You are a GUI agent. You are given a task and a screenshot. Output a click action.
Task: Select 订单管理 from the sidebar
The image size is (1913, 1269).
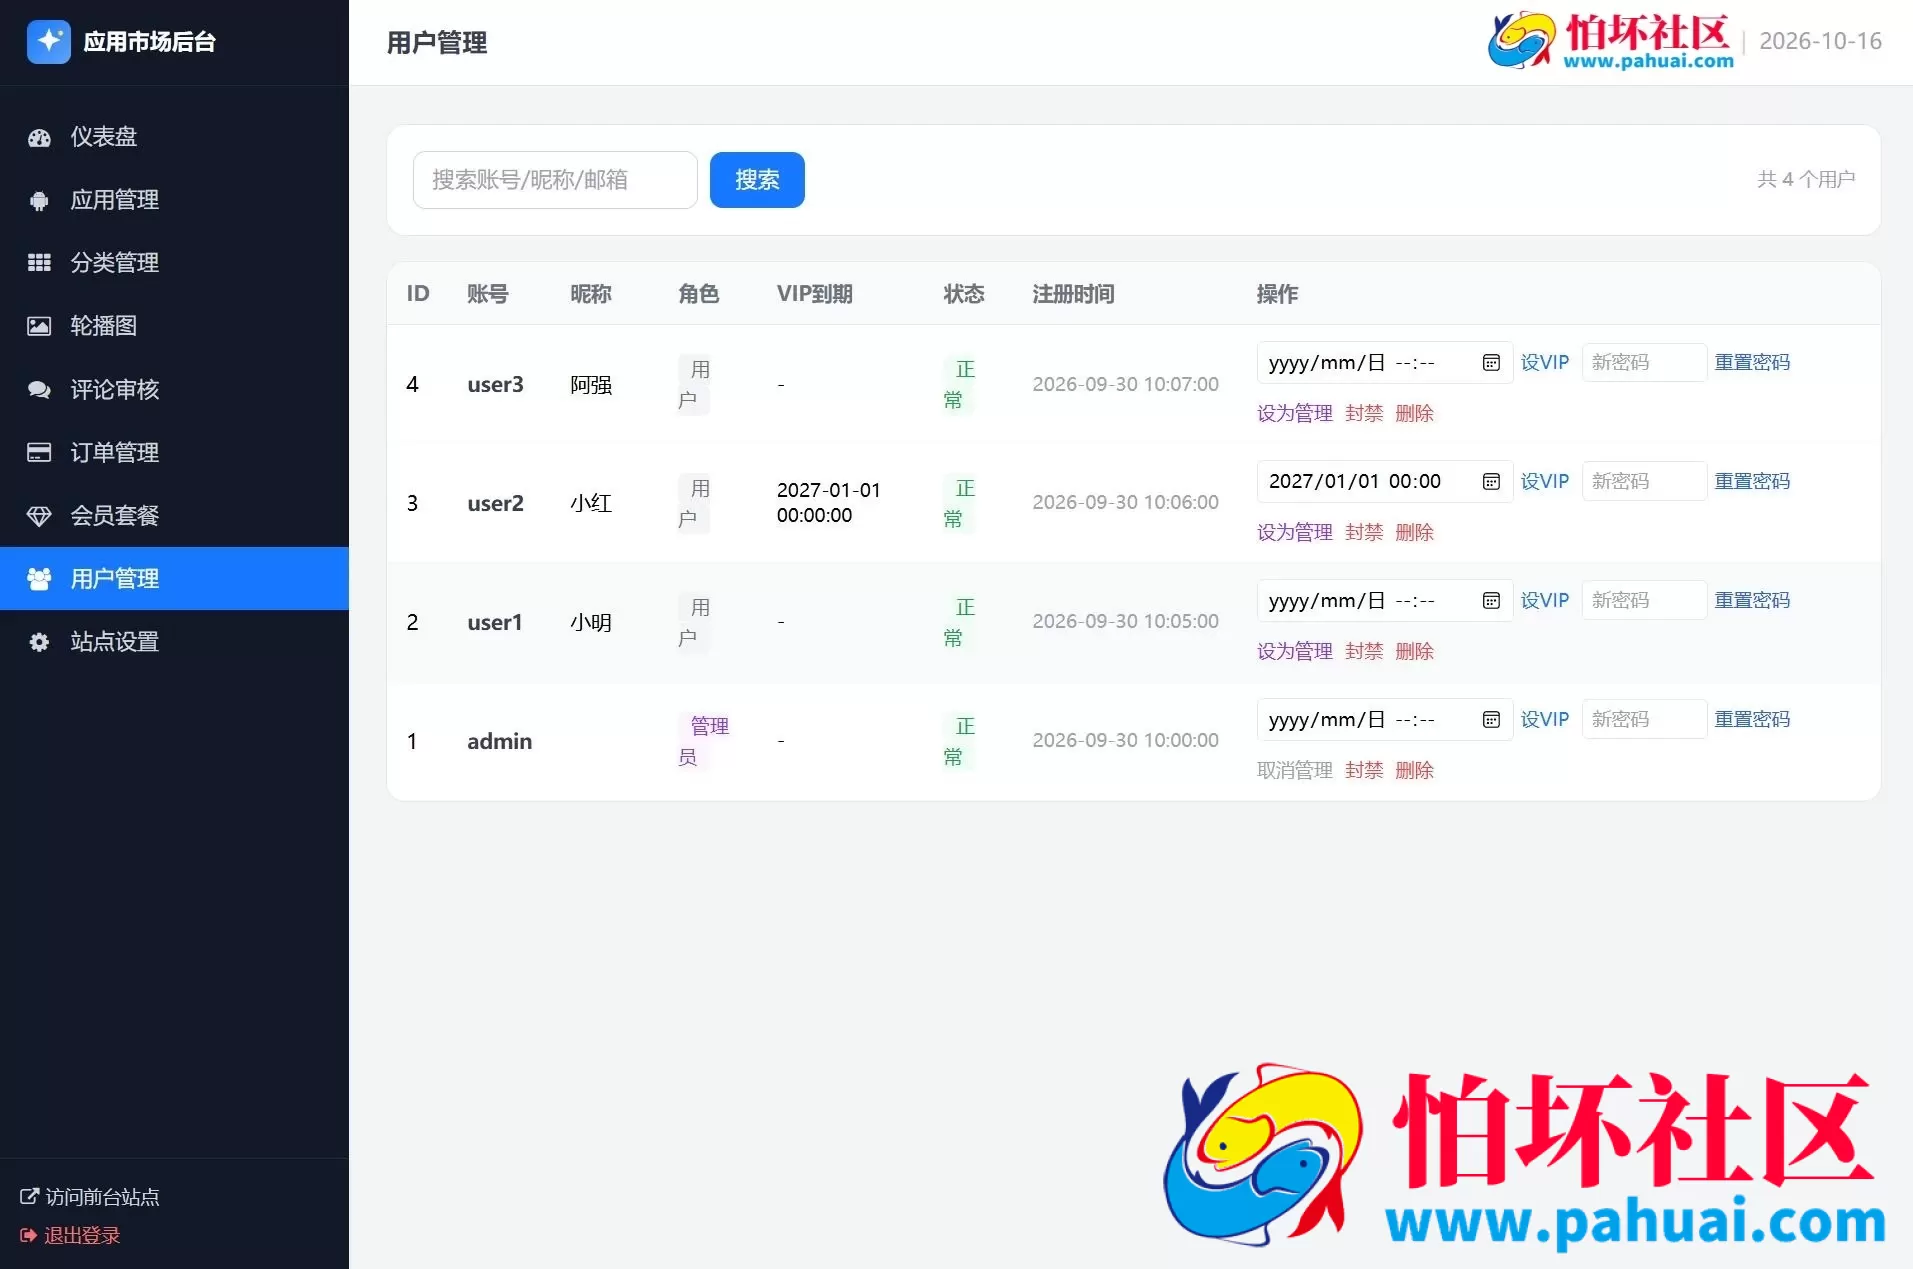(x=174, y=452)
